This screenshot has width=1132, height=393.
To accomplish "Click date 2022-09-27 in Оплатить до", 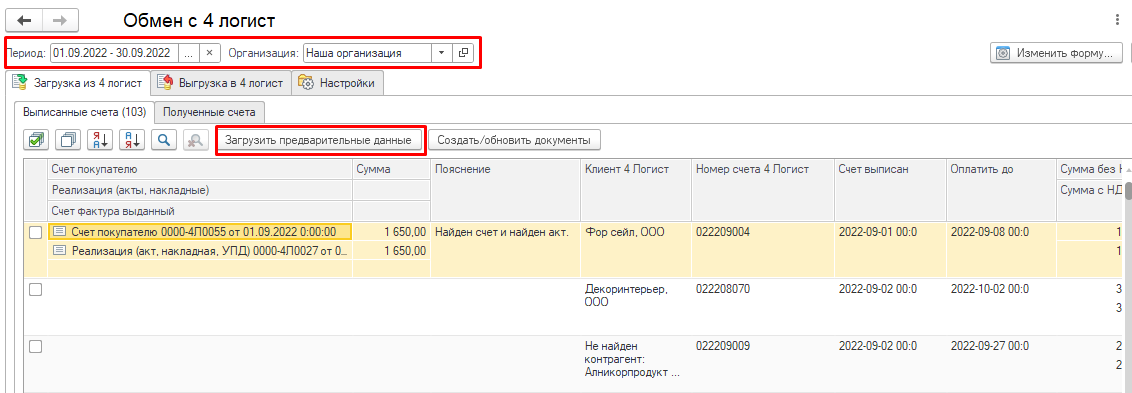I will tap(990, 346).
